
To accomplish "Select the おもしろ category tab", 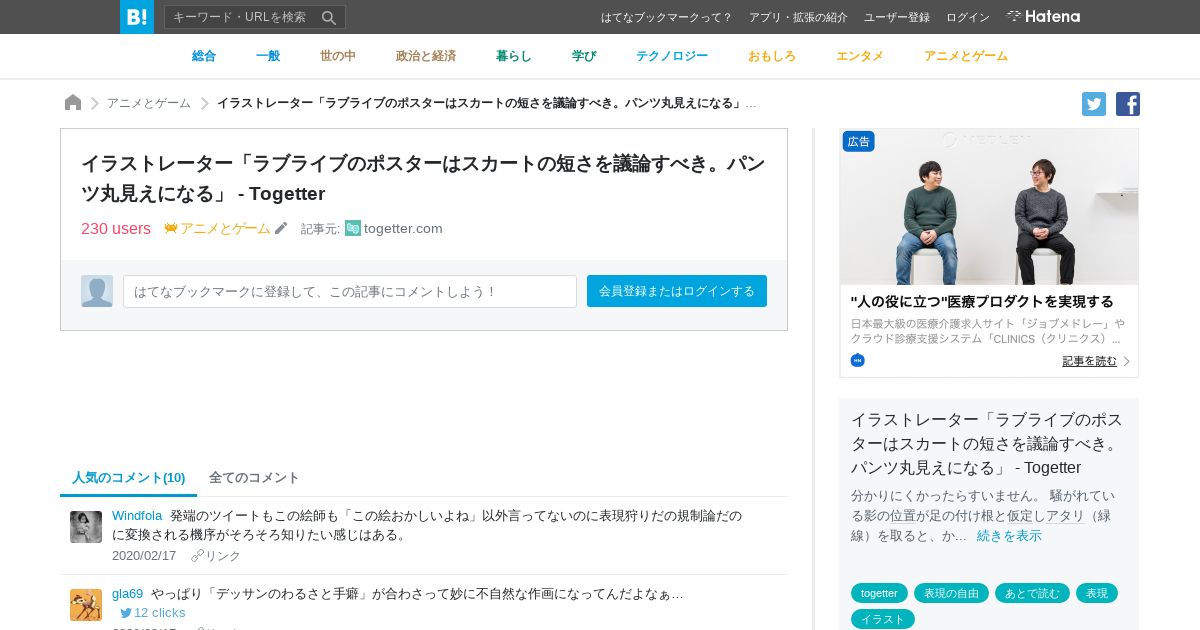I will pyautogui.click(x=772, y=56).
